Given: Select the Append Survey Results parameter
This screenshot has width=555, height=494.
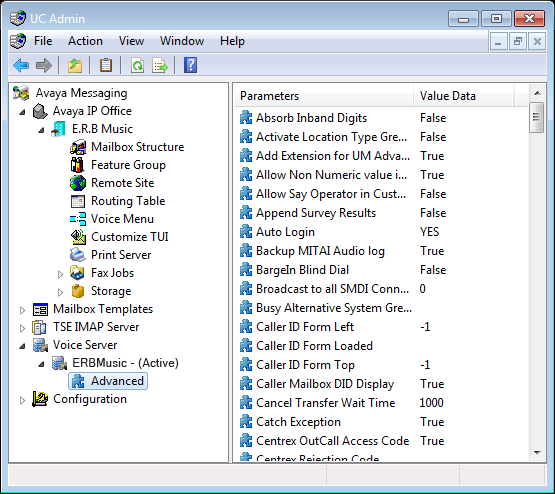Looking at the screenshot, I should (316, 213).
